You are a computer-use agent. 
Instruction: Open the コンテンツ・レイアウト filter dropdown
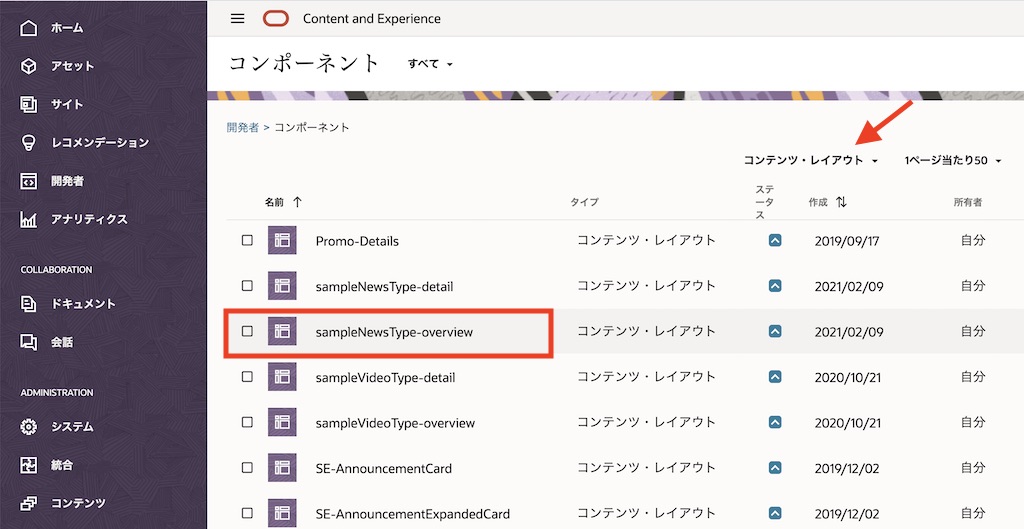click(810, 160)
